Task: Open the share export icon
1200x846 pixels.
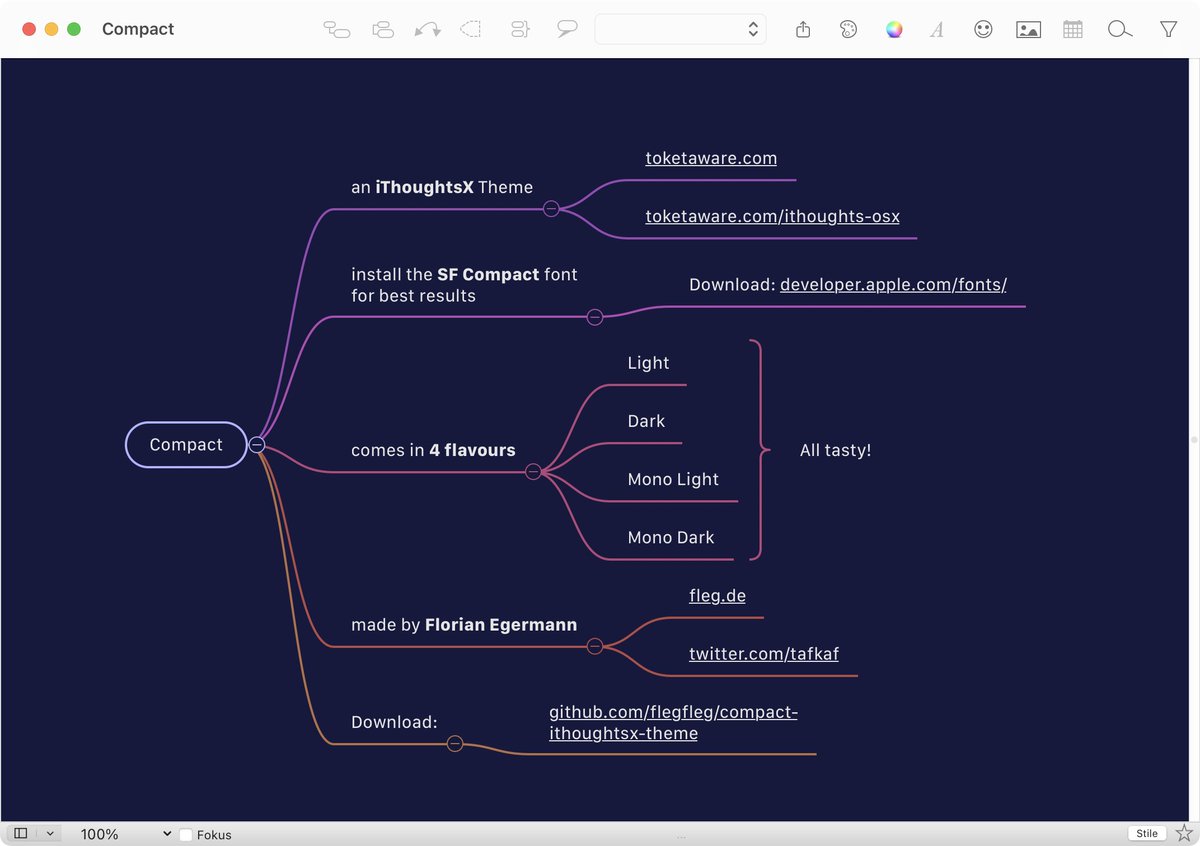Action: coord(803,30)
